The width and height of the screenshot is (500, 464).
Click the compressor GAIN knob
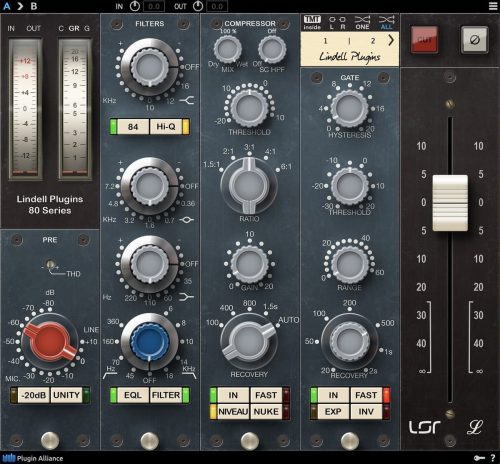[x=249, y=264]
